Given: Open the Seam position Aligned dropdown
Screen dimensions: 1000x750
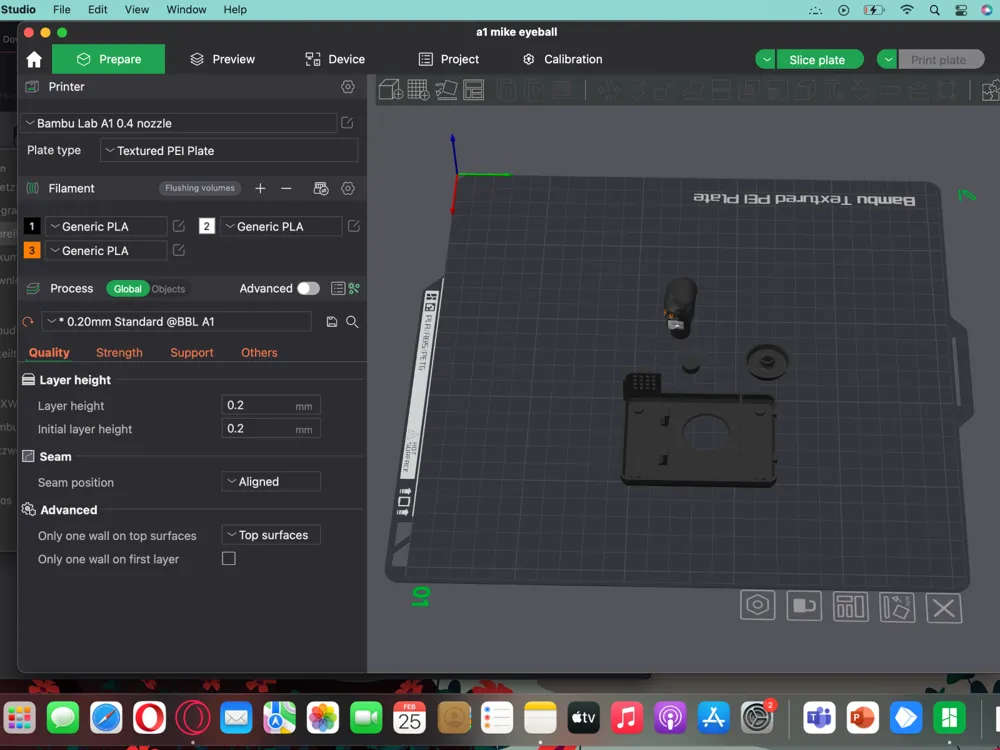Looking at the screenshot, I should (271, 482).
